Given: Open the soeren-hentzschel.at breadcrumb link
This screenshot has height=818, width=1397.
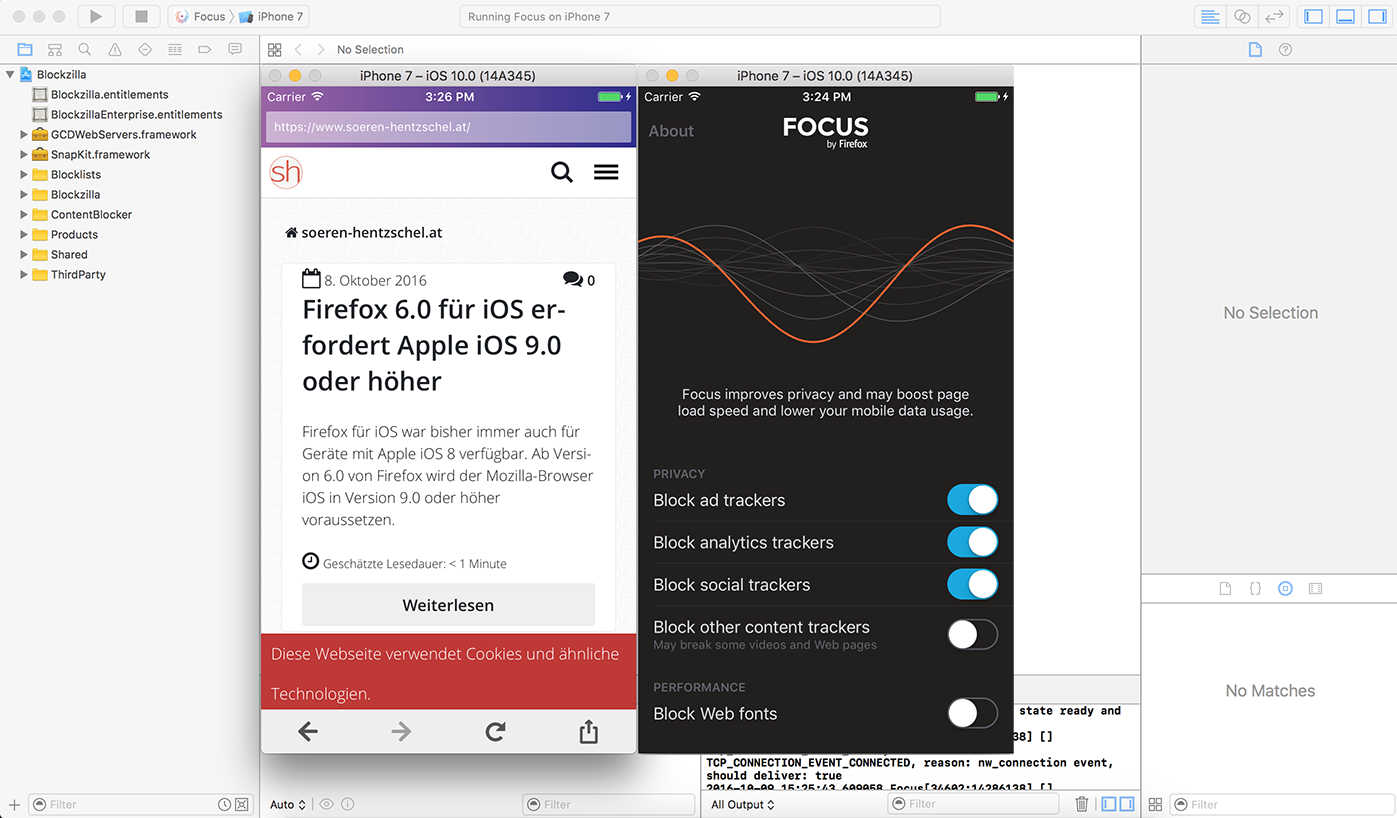Looking at the screenshot, I should pos(364,232).
